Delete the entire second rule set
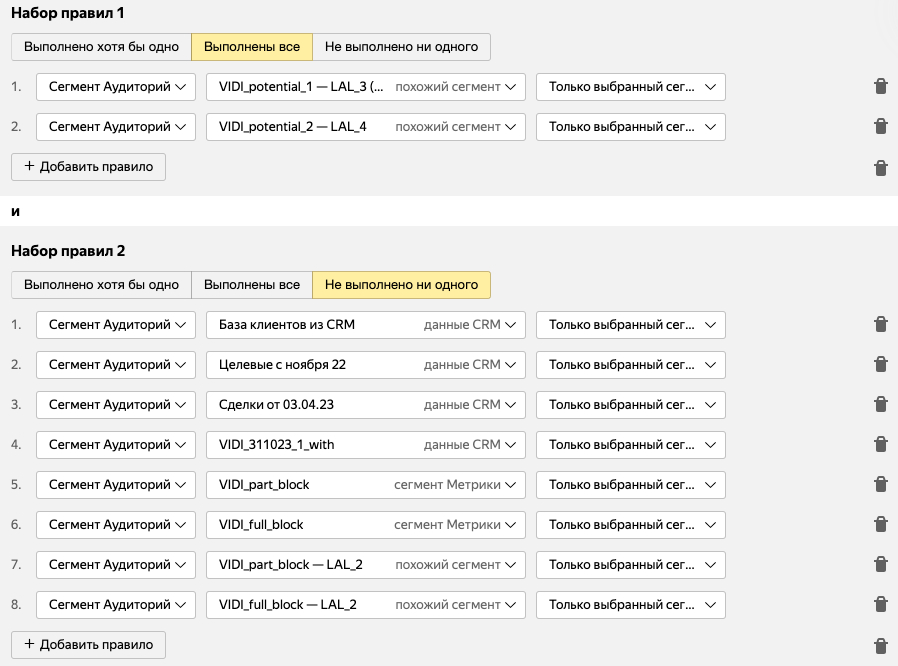898x666 pixels. [x=880, y=646]
